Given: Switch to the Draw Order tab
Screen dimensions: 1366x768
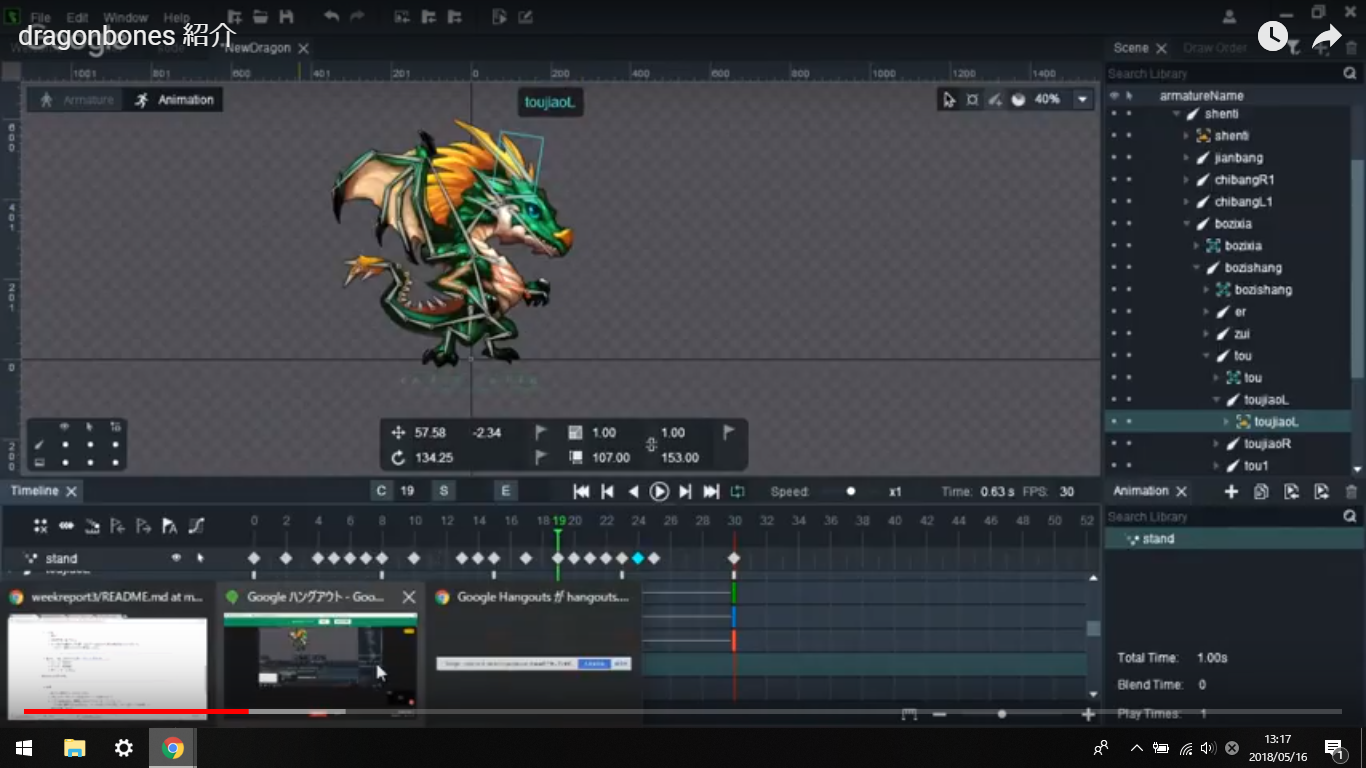Looking at the screenshot, I should click(1214, 48).
